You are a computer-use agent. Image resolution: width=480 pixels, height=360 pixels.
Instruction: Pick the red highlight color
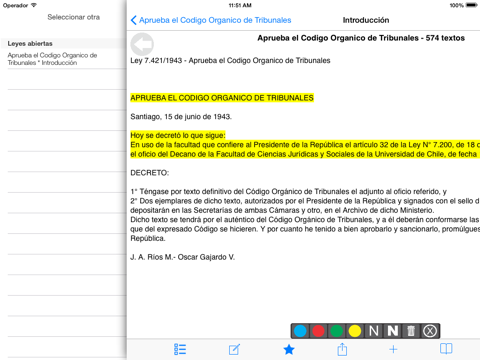coord(318,331)
